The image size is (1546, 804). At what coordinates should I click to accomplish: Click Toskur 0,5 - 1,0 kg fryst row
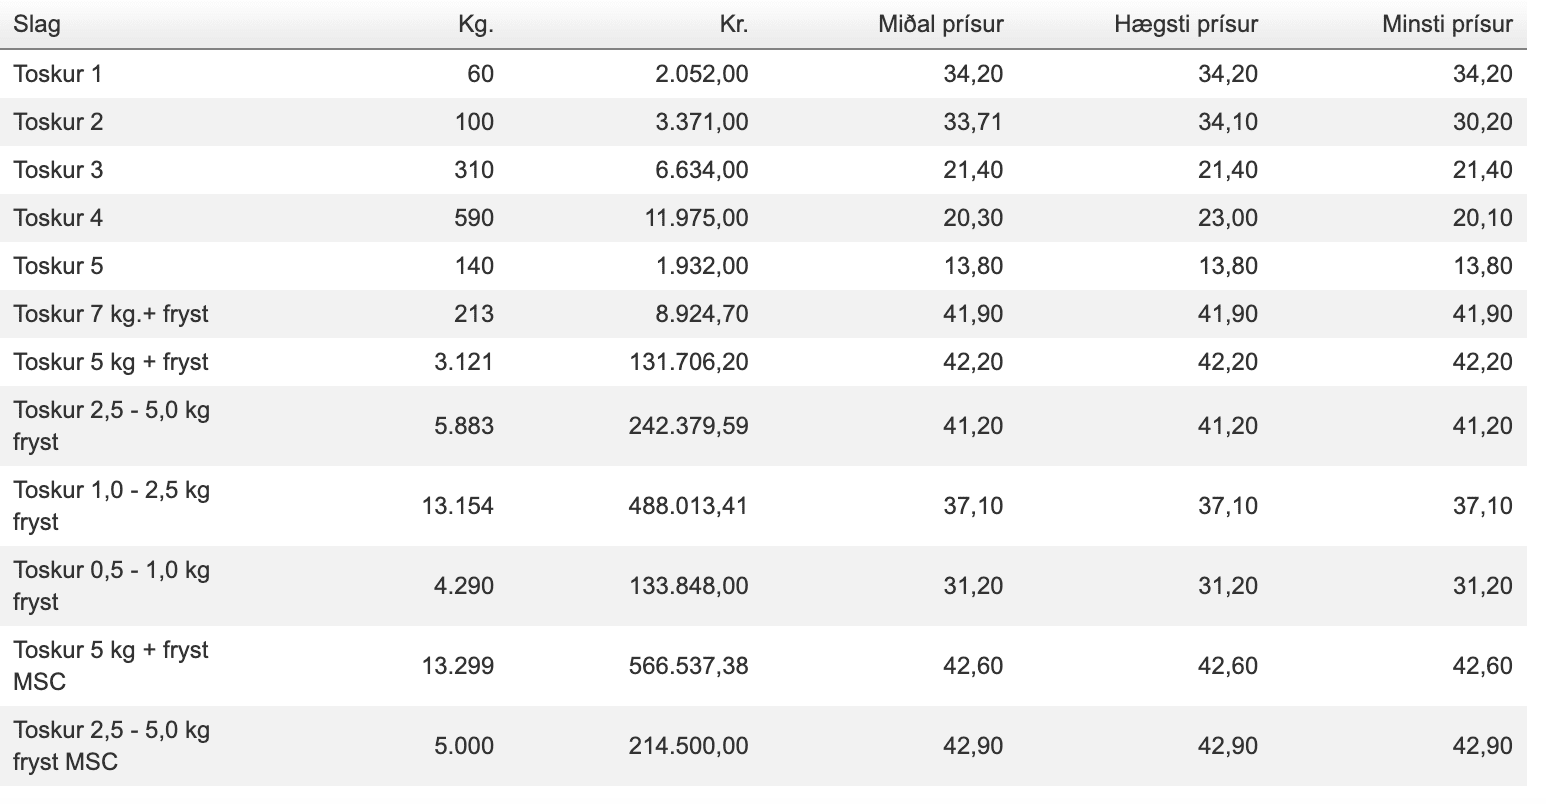[111, 586]
